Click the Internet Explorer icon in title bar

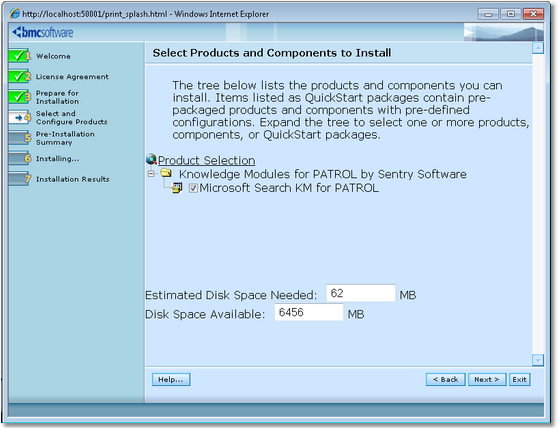click(15, 14)
